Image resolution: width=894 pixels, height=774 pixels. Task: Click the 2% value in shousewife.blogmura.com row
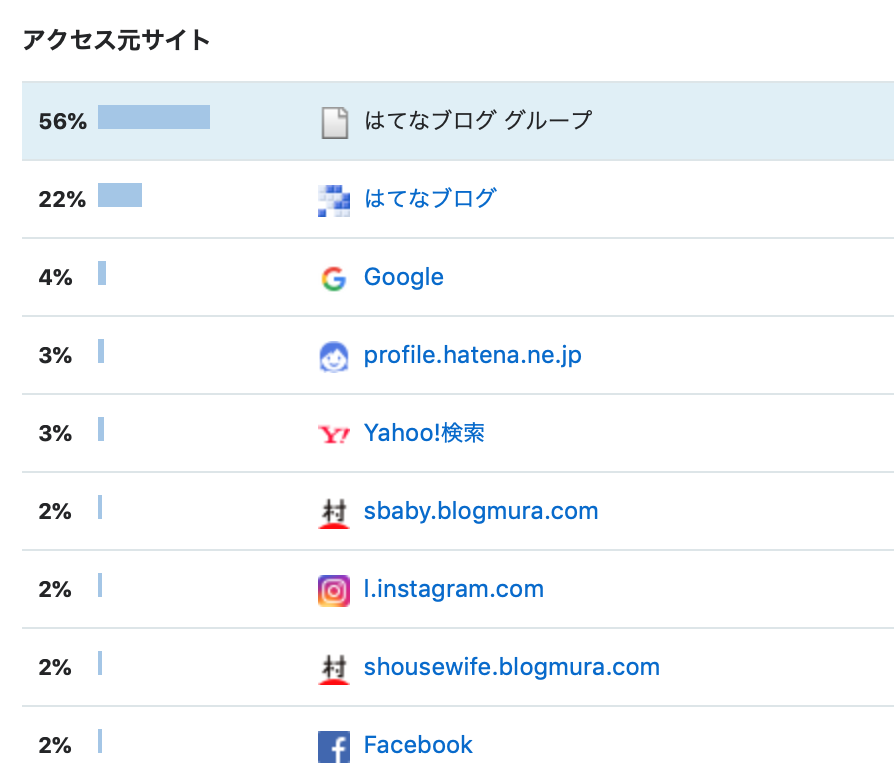point(55,667)
